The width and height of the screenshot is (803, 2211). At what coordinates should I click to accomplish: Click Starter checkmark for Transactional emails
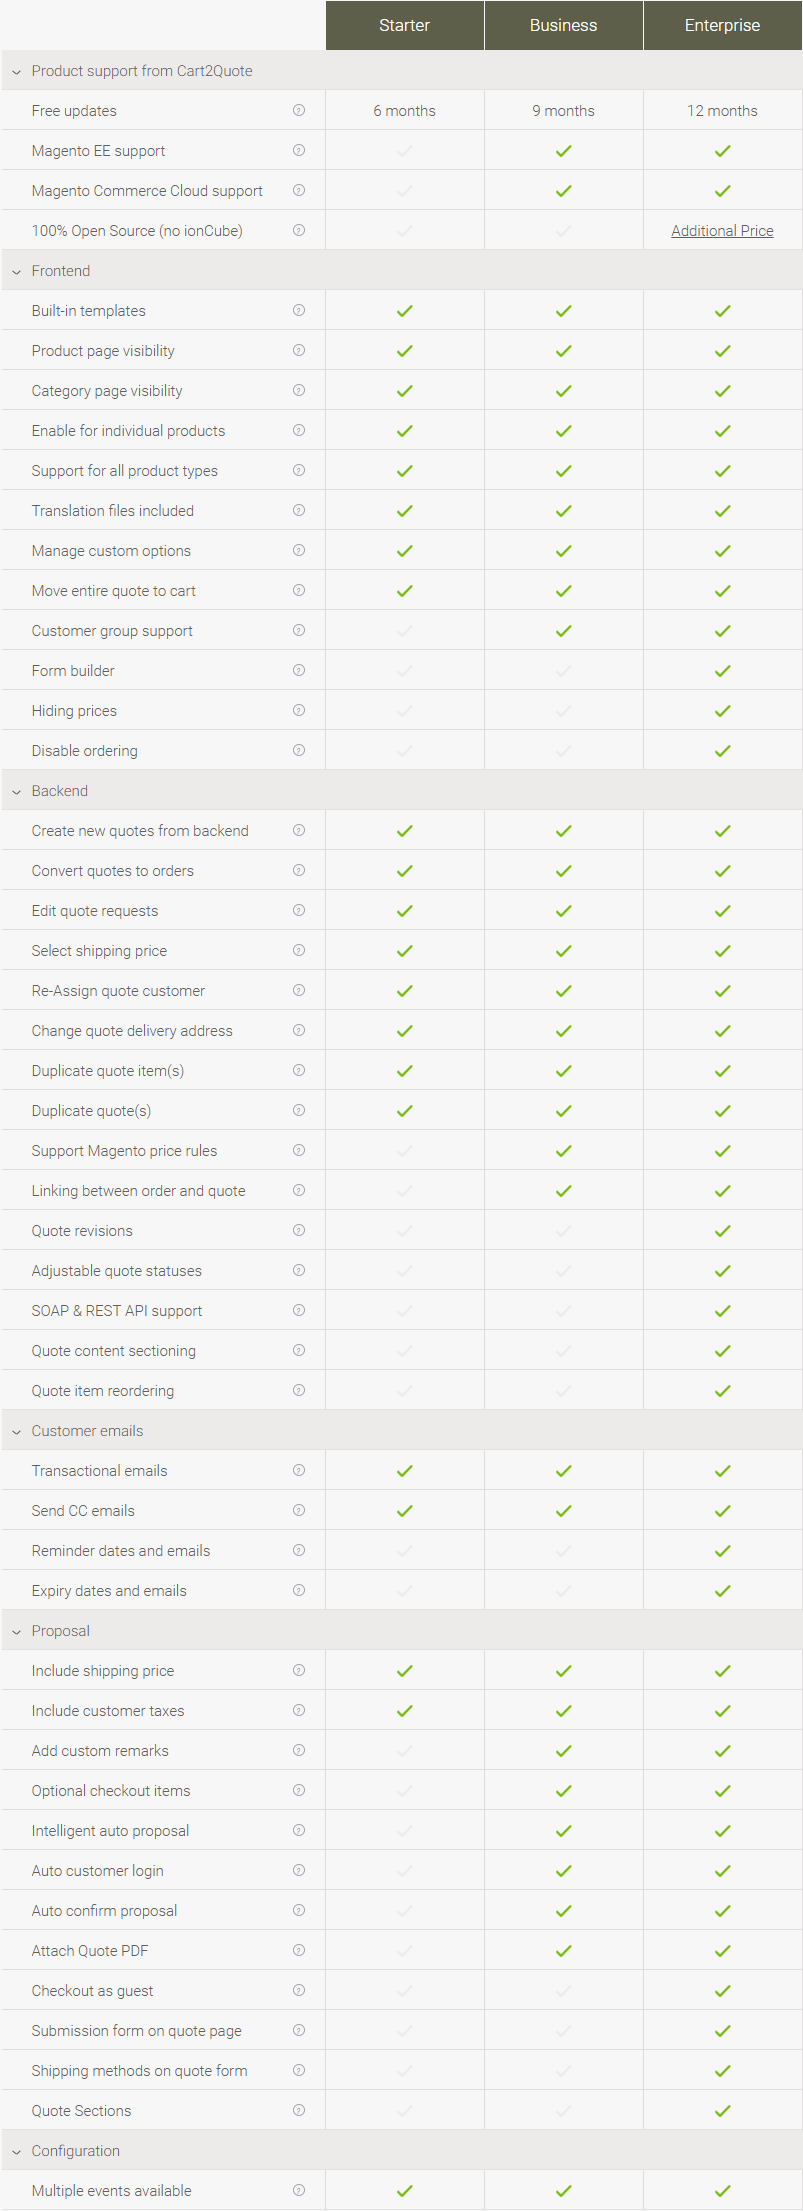[404, 1471]
